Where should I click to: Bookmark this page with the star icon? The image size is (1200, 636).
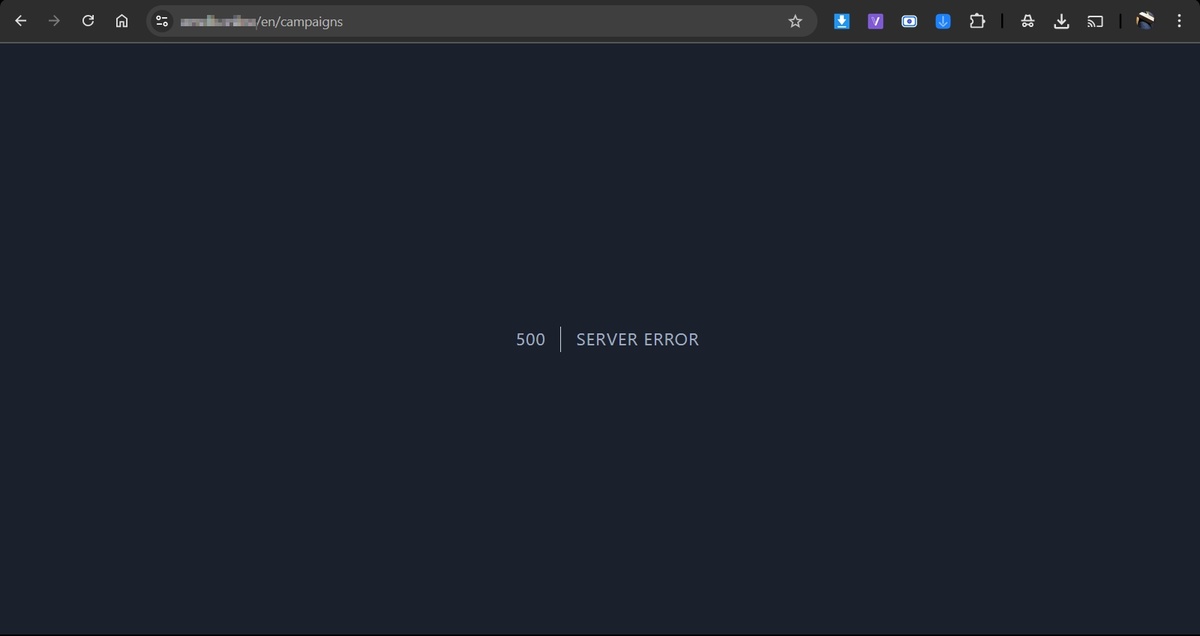(x=795, y=21)
